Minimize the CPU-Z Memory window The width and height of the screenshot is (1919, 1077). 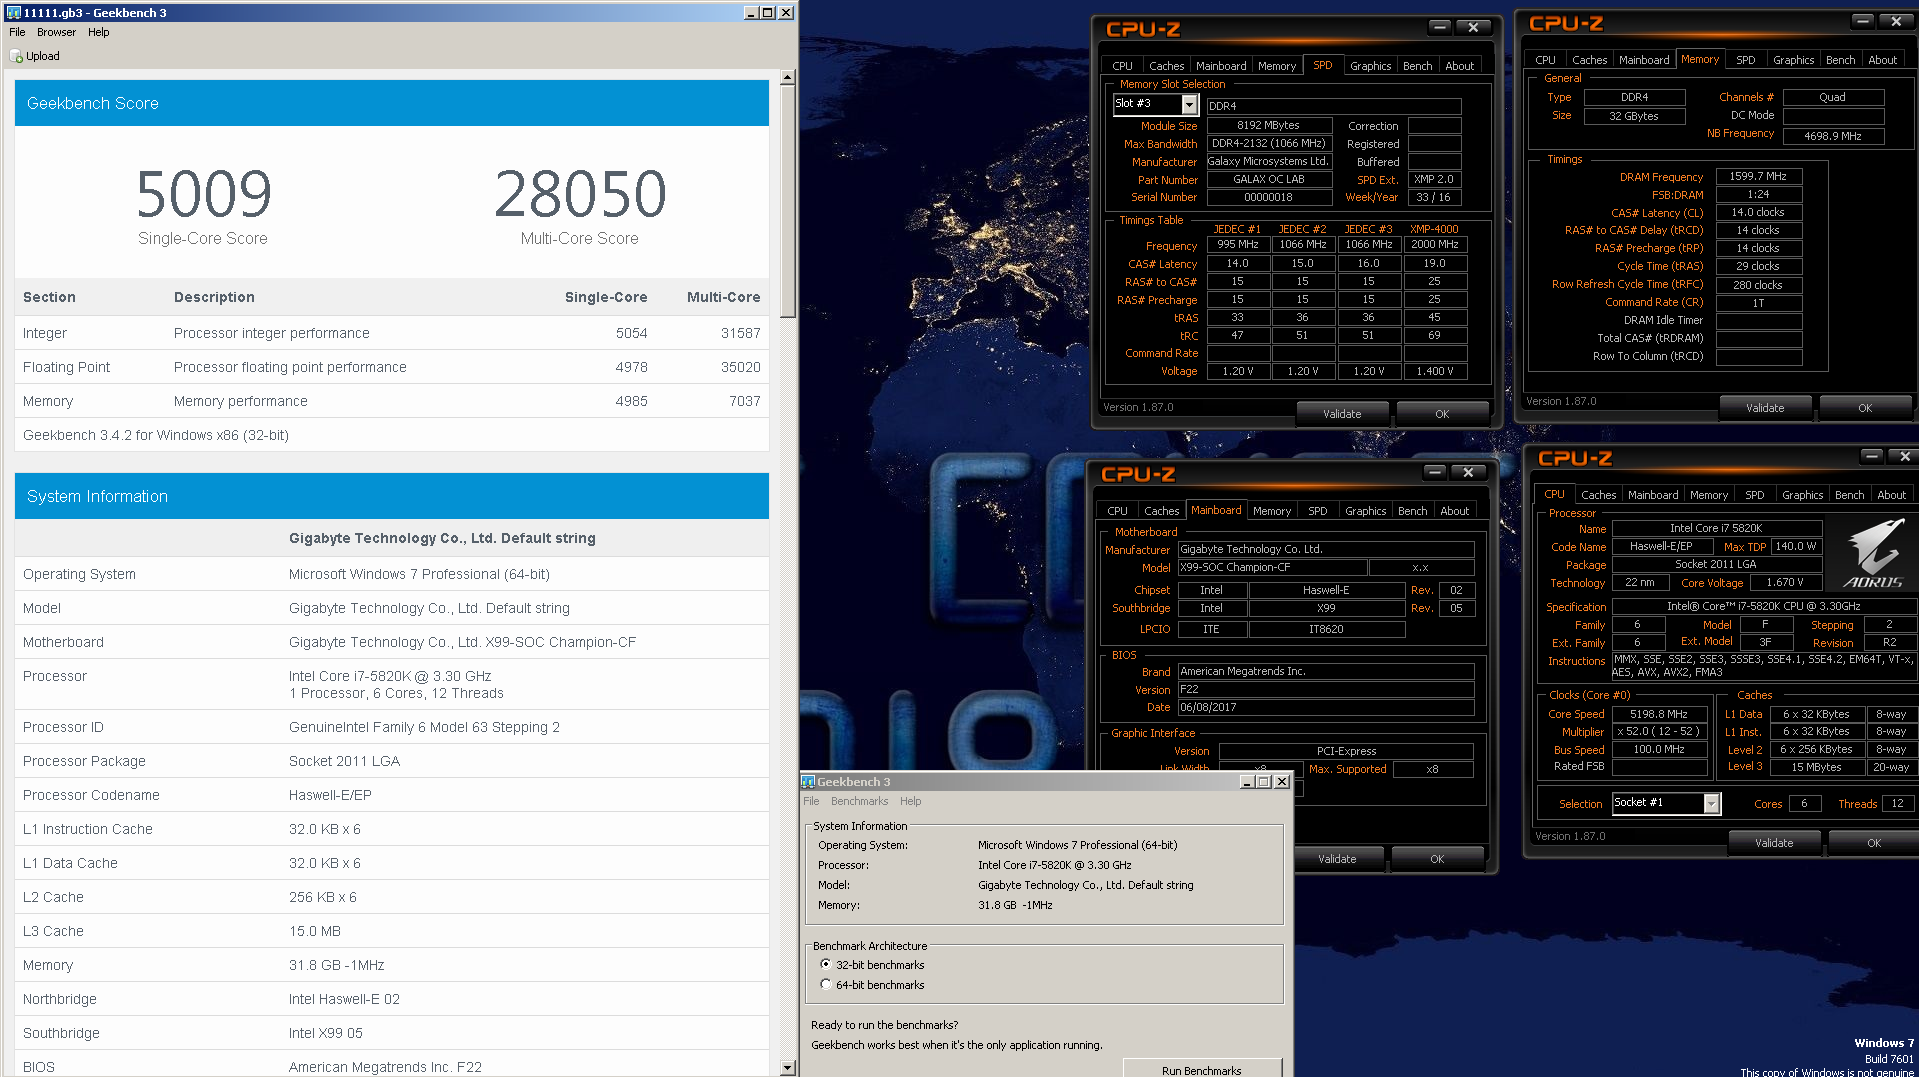1863,21
